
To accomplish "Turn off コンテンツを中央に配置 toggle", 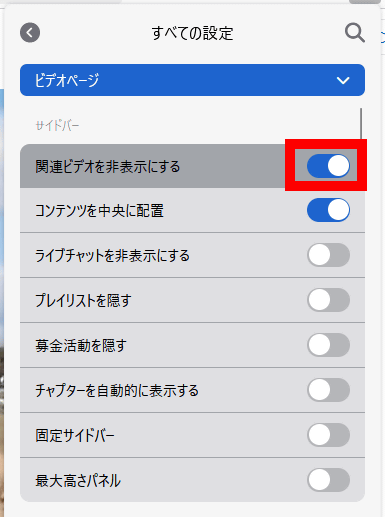I will pos(328,210).
